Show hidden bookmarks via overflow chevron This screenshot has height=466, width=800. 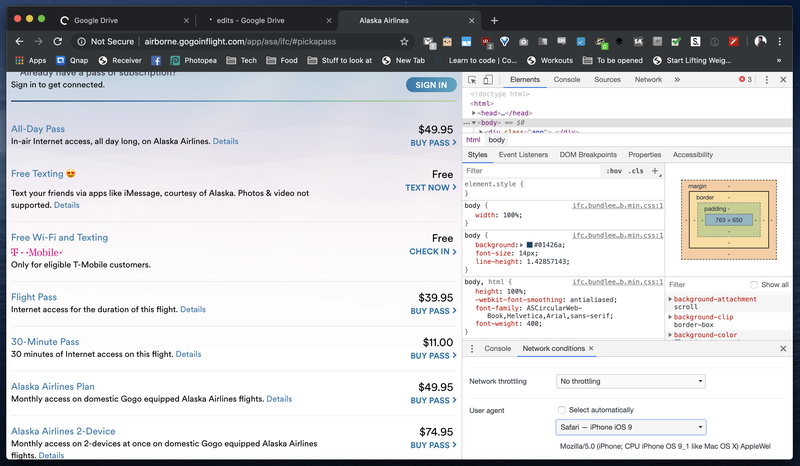(779, 60)
